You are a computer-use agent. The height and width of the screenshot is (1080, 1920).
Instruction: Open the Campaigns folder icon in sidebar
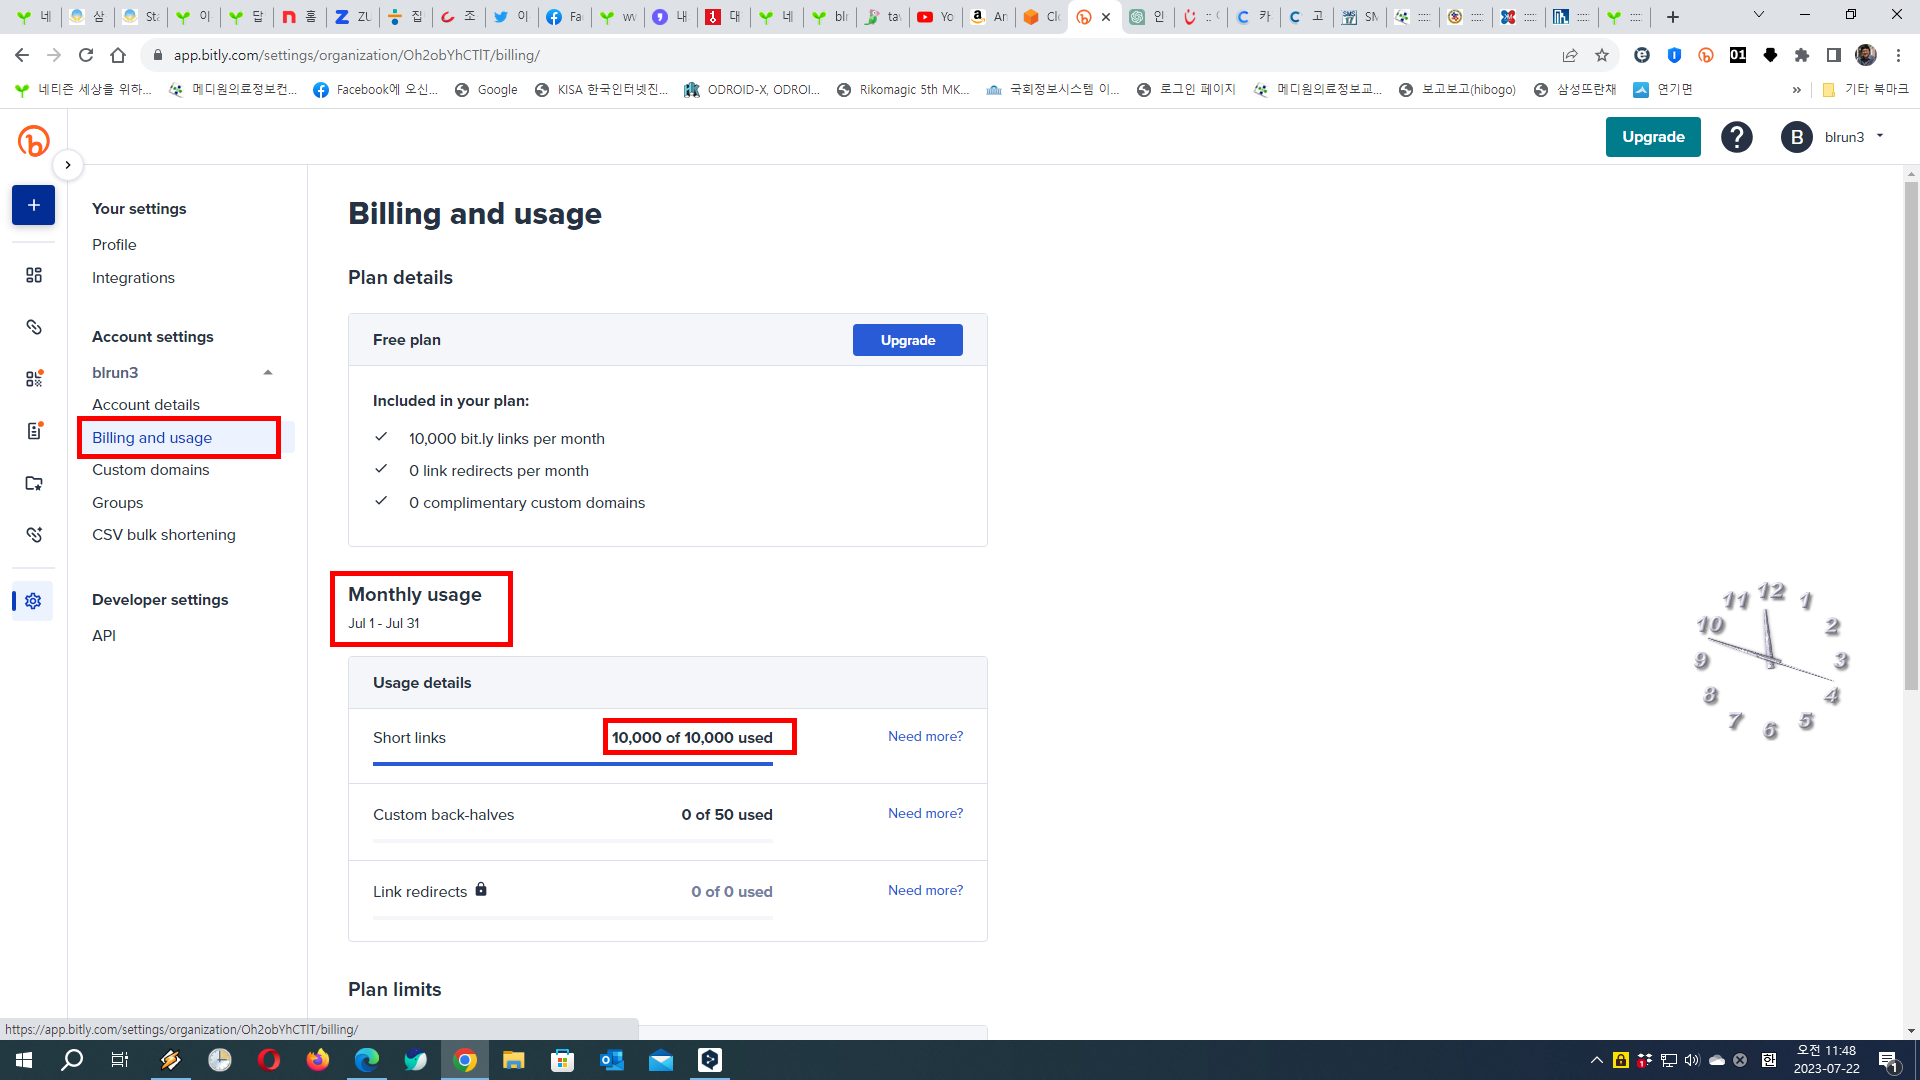[x=34, y=483]
